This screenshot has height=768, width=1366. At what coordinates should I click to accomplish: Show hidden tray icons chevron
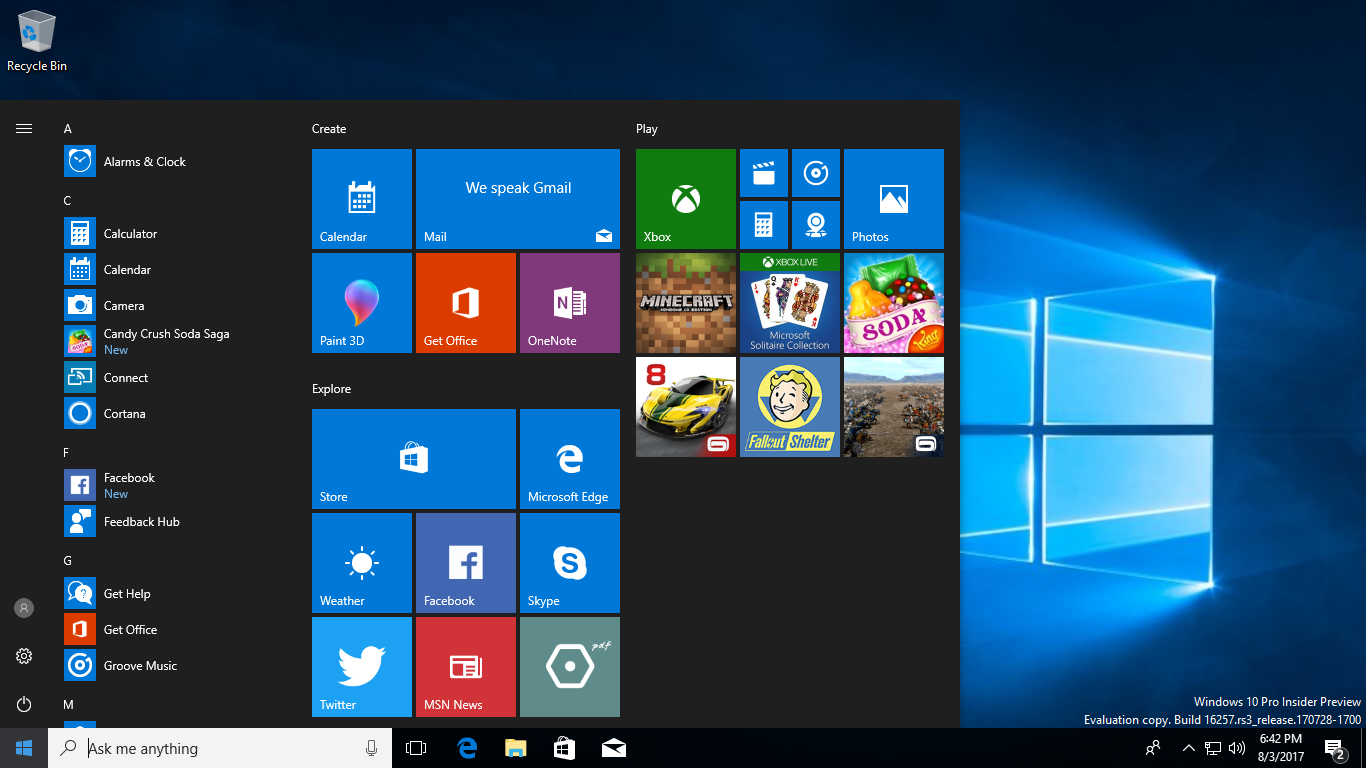(x=1189, y=748)
